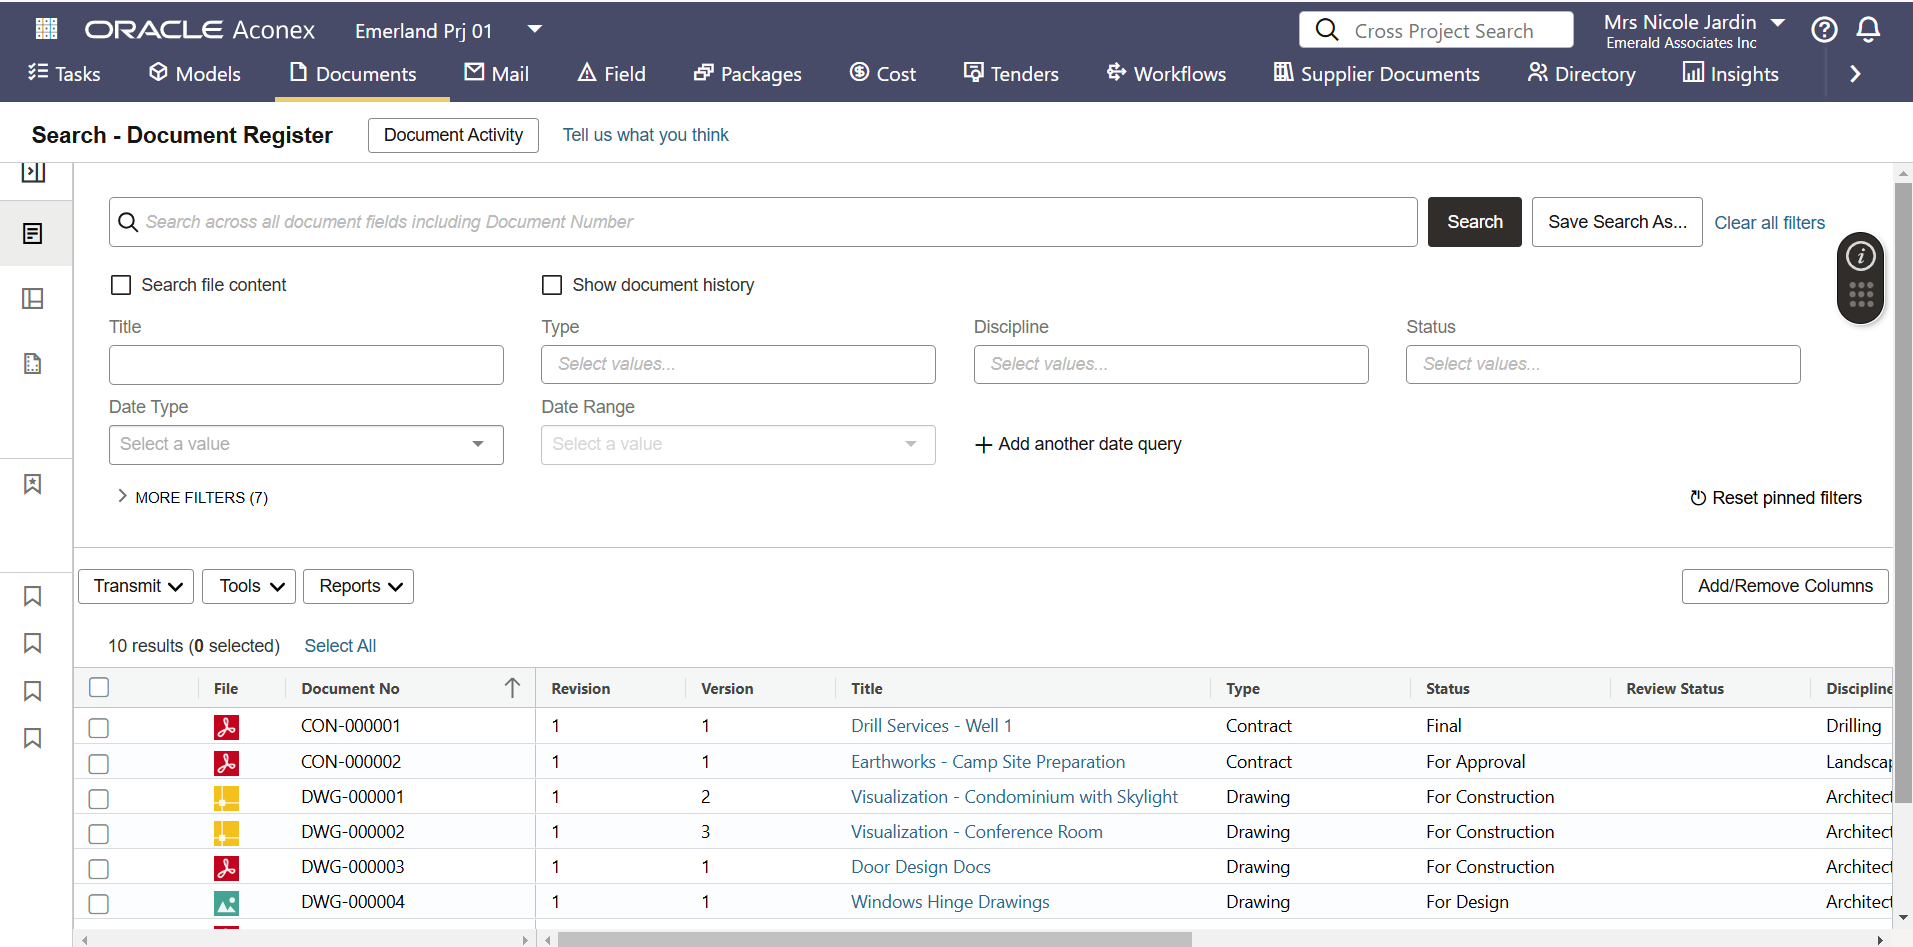Open the Date Type dropdown
The width and height of the screenshot is (1913, 947).
pos(306,445)
